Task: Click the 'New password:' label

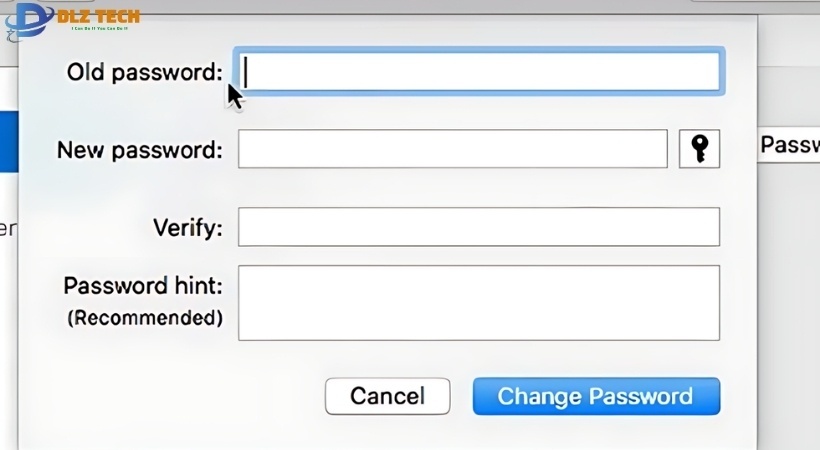Action: click(139, 150)
